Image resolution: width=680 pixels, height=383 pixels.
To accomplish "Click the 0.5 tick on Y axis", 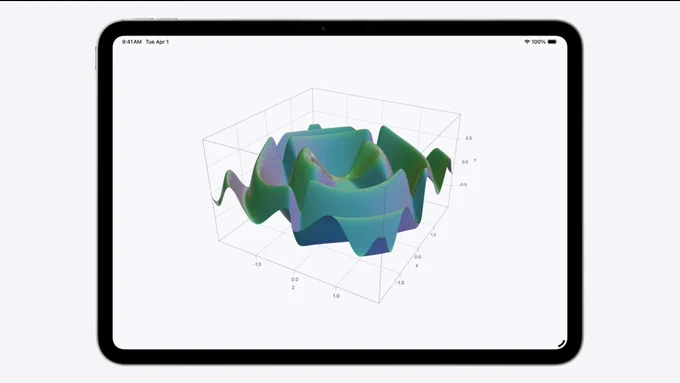I will 469,138.
